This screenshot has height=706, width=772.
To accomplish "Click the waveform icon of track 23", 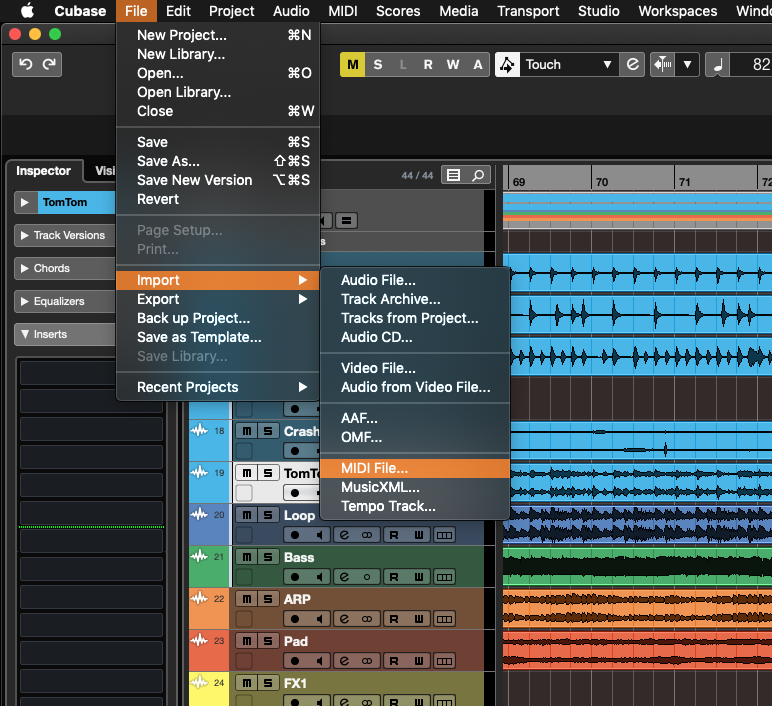I will point(199,641).
